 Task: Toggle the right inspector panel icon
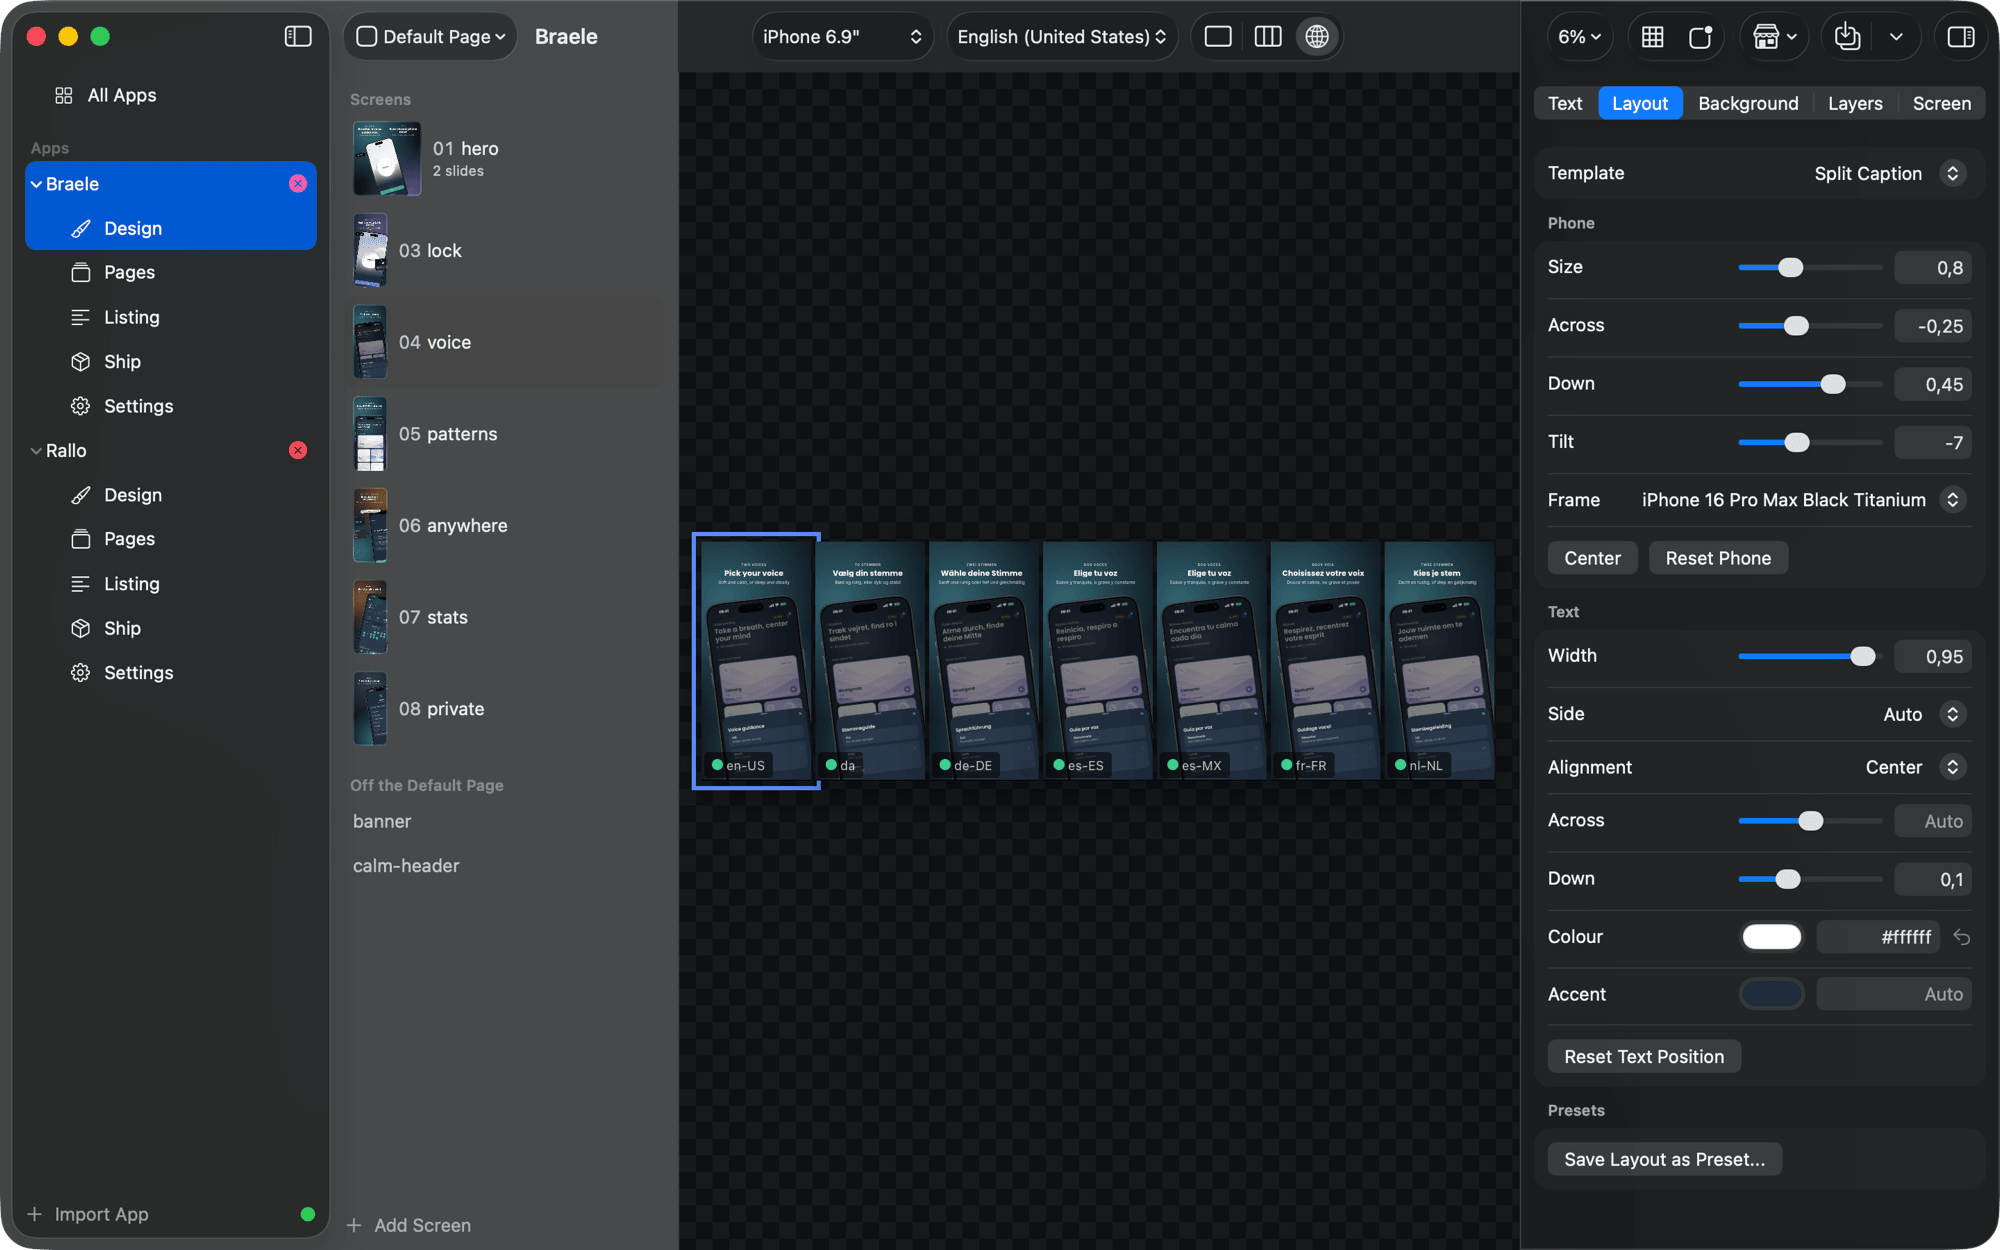coord(1961,37)
